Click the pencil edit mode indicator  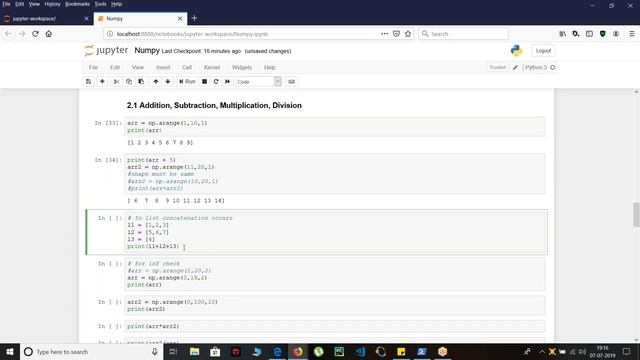pyautogui.click(x=515, y=67)
